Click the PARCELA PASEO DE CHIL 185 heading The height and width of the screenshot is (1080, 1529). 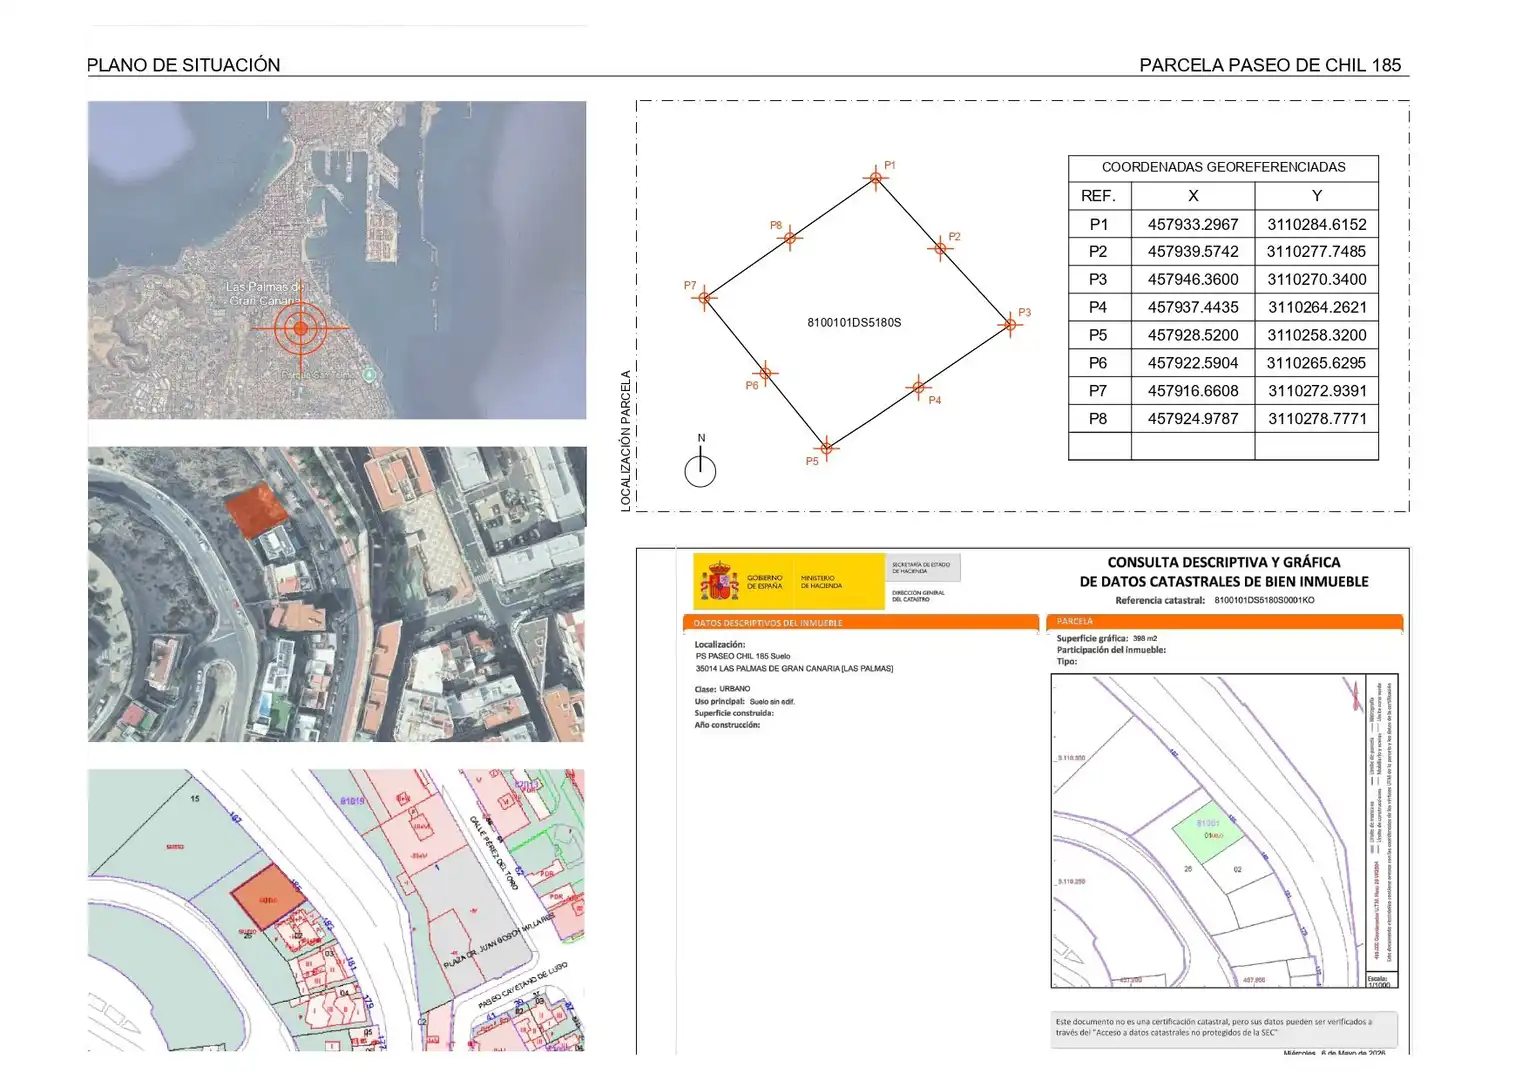click(1270, 65)
